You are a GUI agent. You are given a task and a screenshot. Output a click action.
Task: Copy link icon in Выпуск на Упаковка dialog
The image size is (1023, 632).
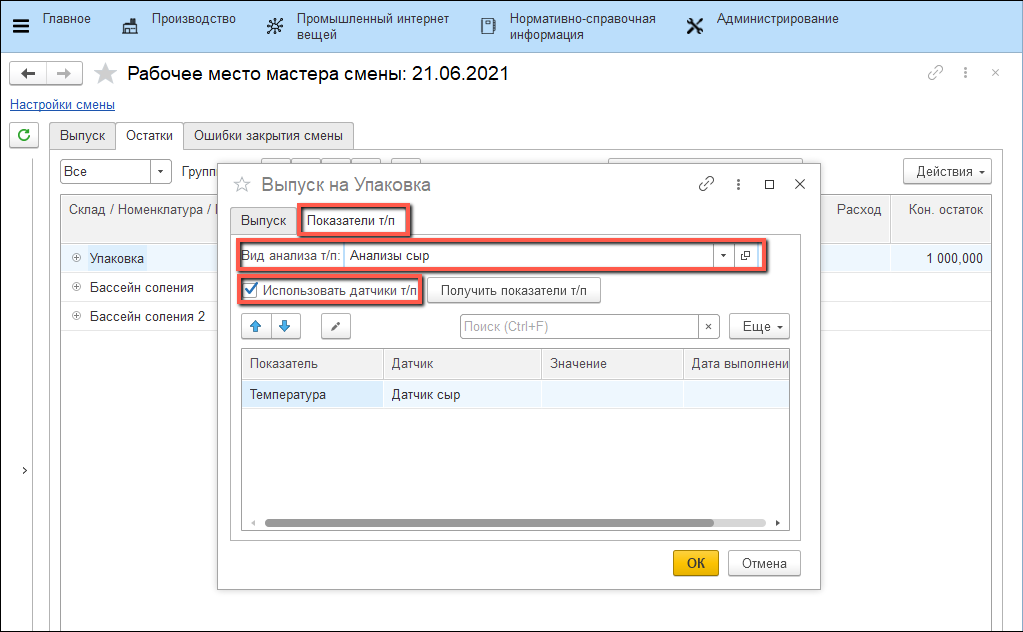click(x=706, y=184)
